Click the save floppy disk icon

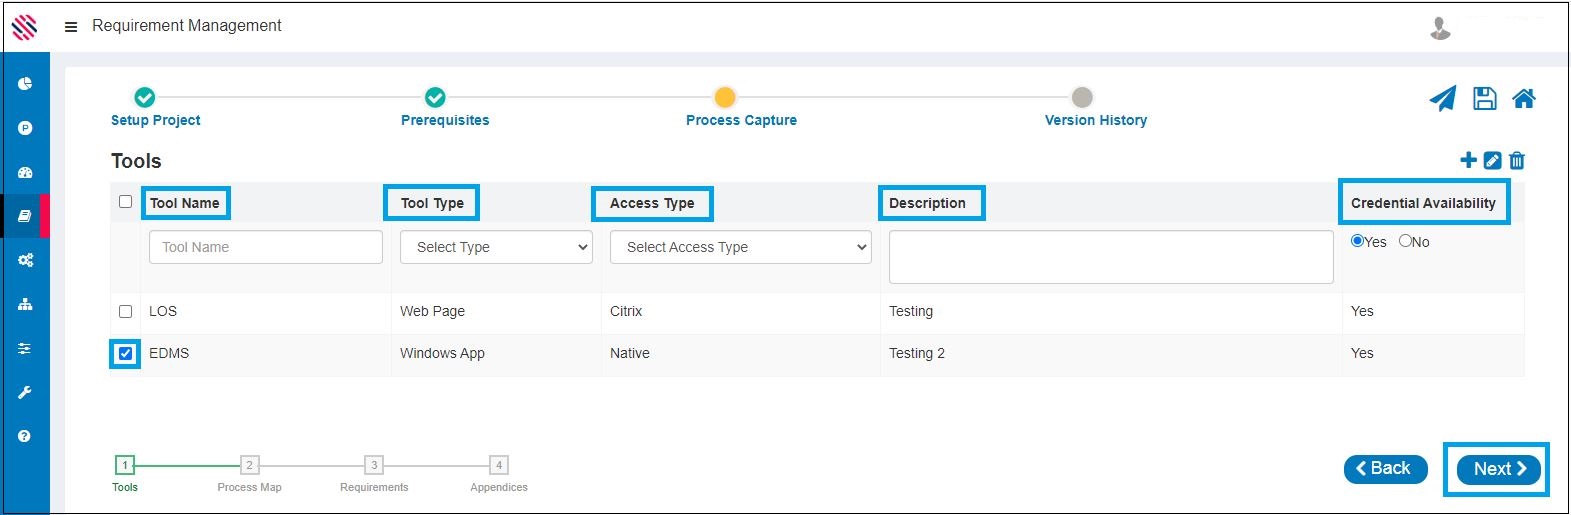click(x=1485, y=98)
